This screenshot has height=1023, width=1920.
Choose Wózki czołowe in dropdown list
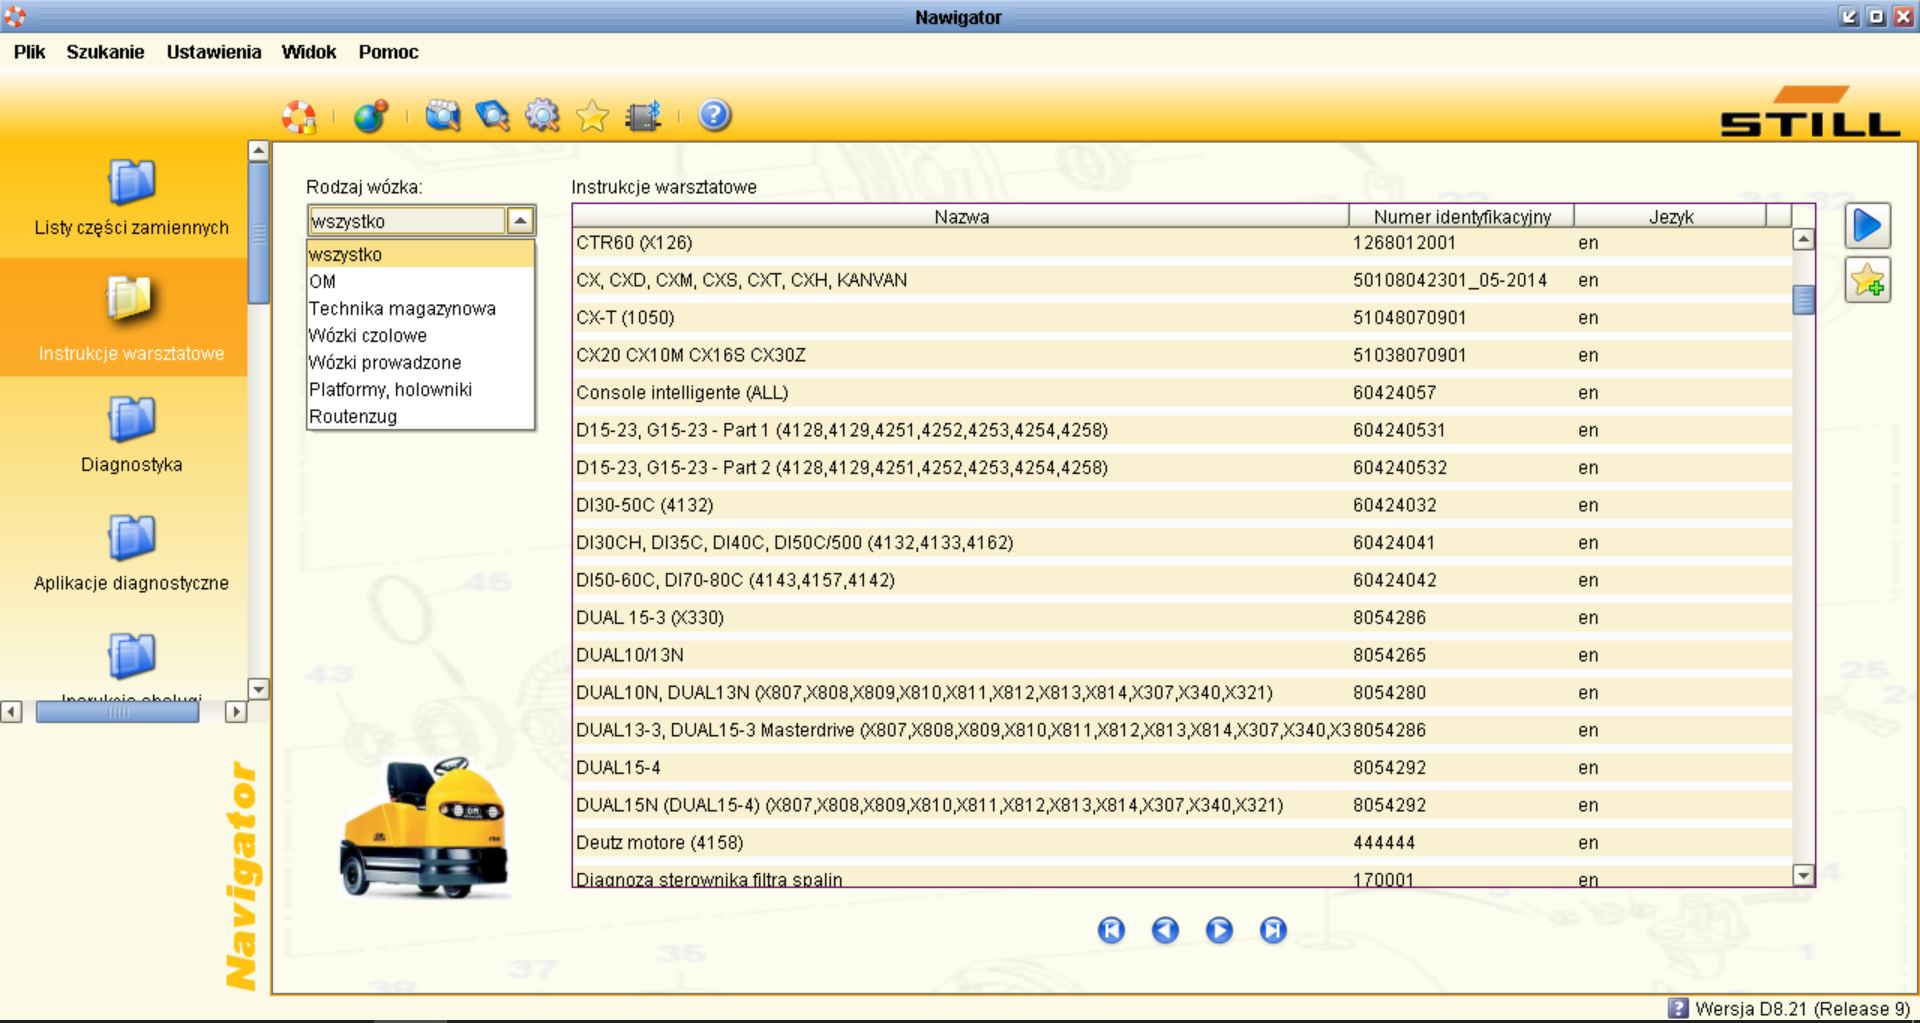367,336
